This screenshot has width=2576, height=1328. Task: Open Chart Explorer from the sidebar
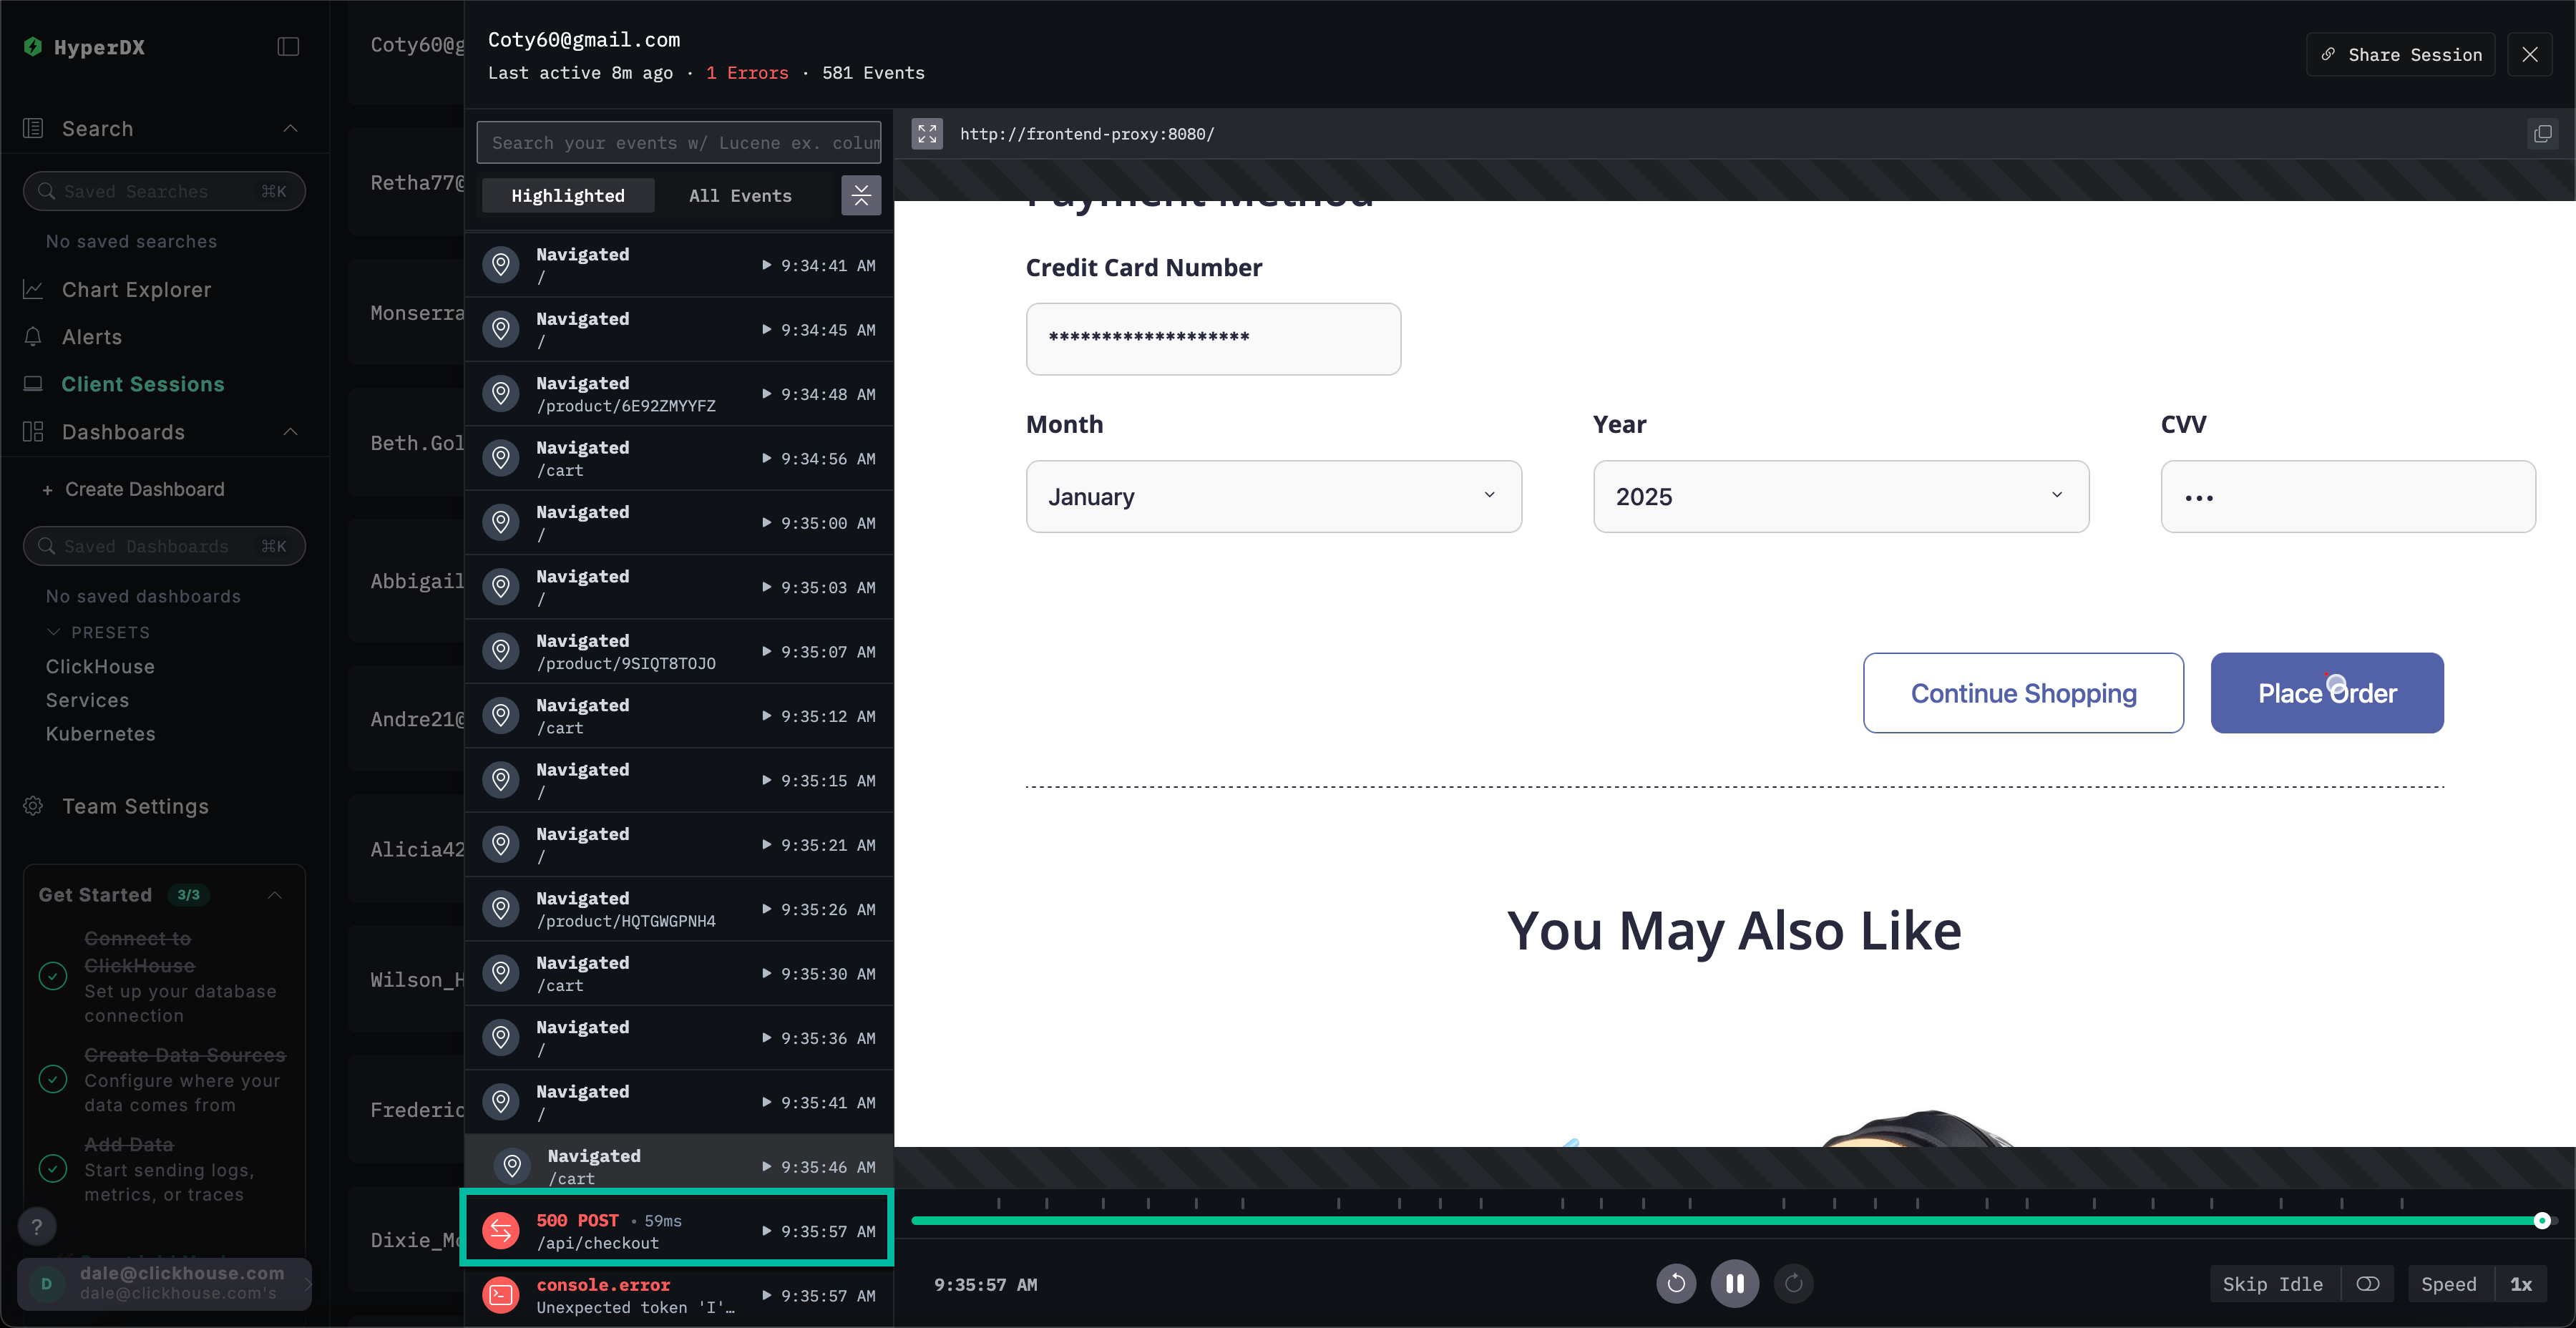click(x=136, y=290)
